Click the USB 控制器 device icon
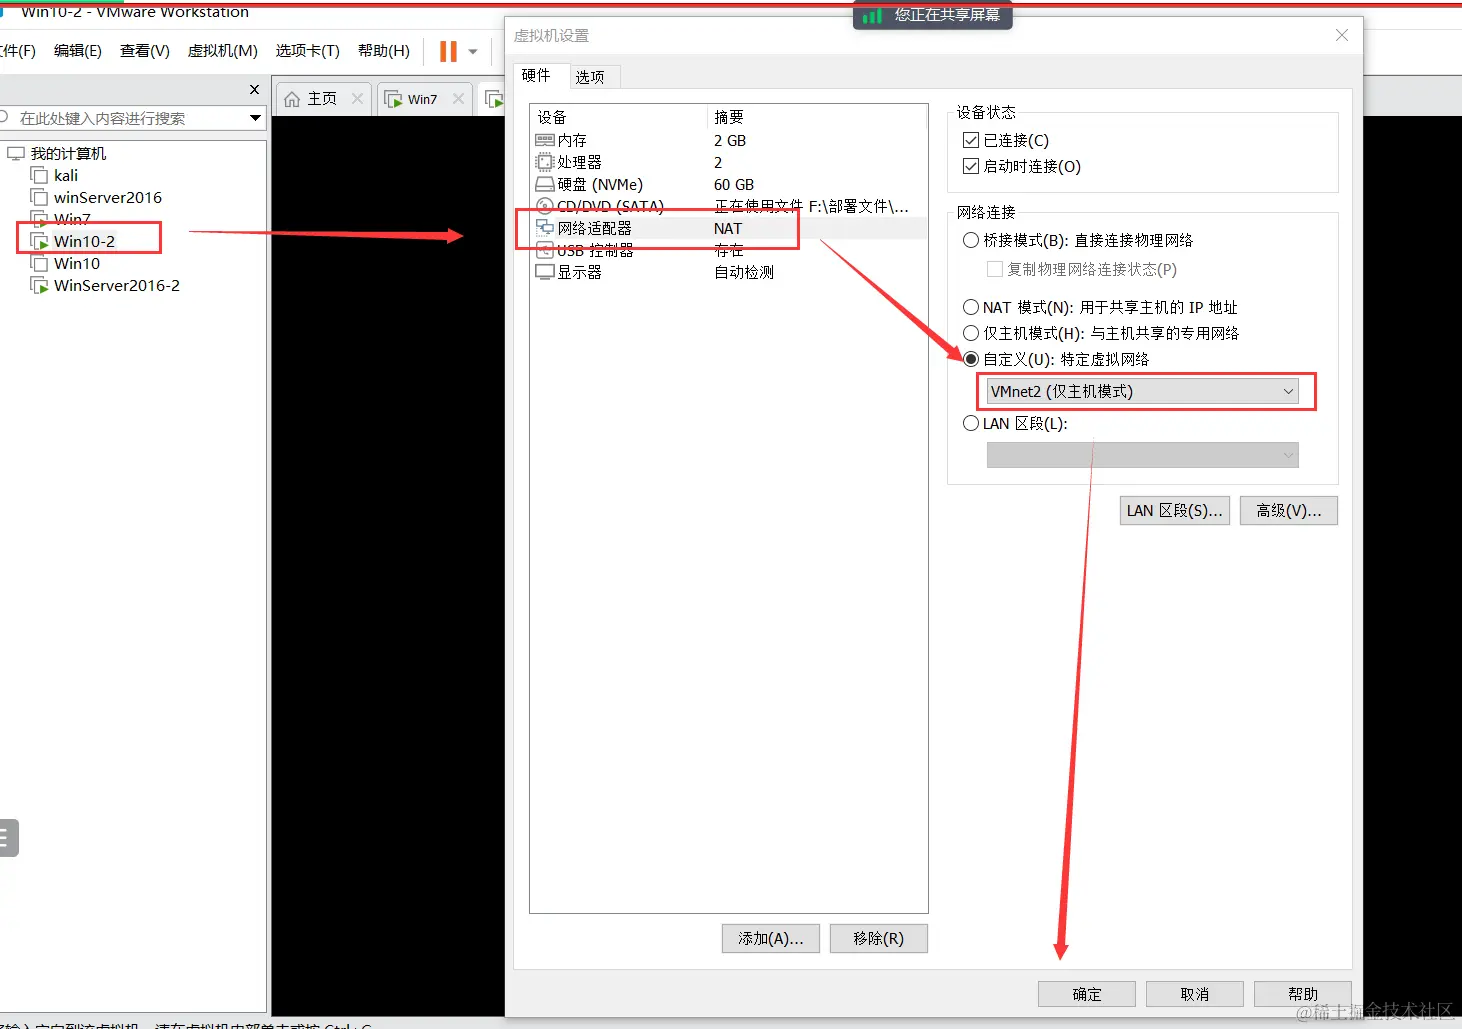The height and width of the screenshot is (1029, 1462). pos(546,250)
